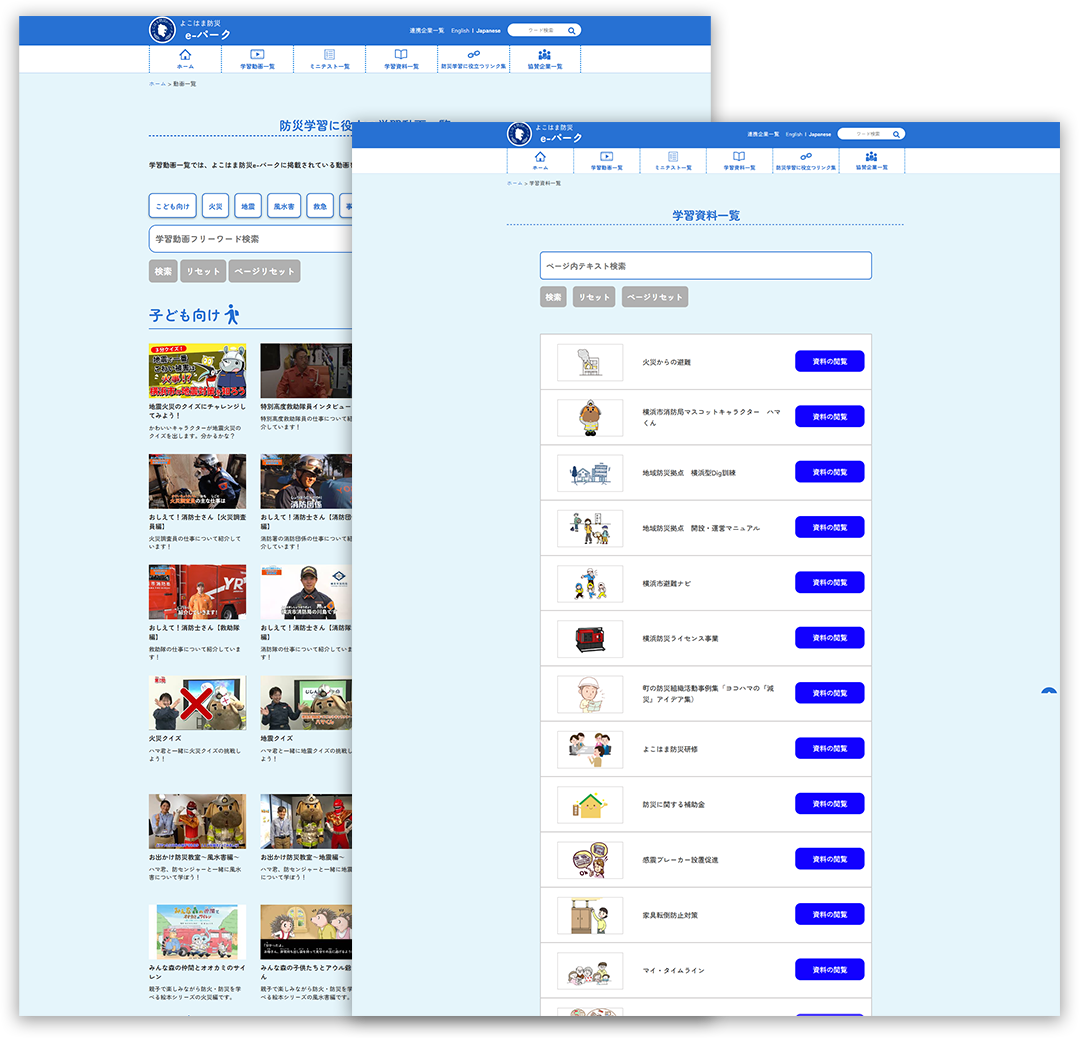The height and width of the screenshot is (1038, 1079).
Task: Open おしえて!消防士さん【火災調査員編】 video thumbnail
Action: pos(197,481)
